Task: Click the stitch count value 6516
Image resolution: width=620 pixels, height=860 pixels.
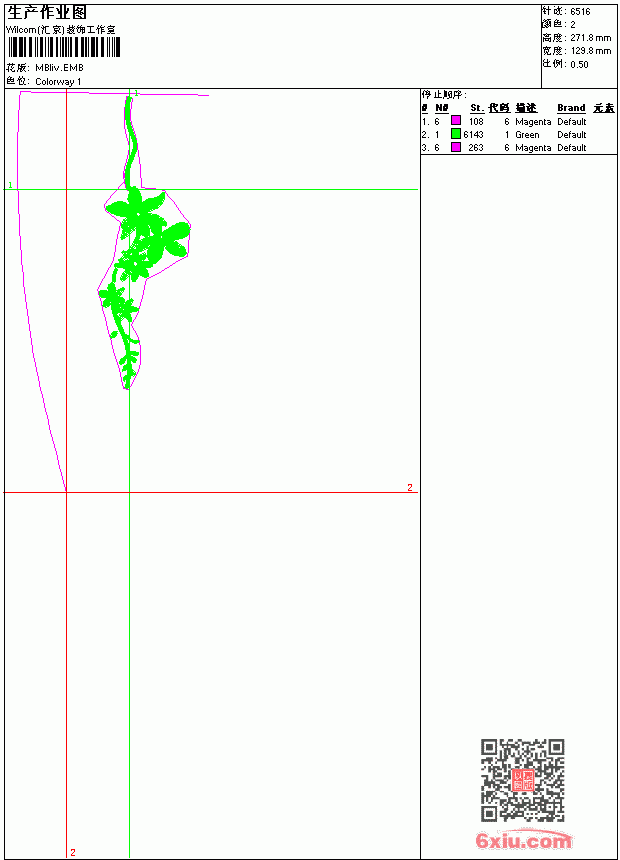Action: (580, 12)
